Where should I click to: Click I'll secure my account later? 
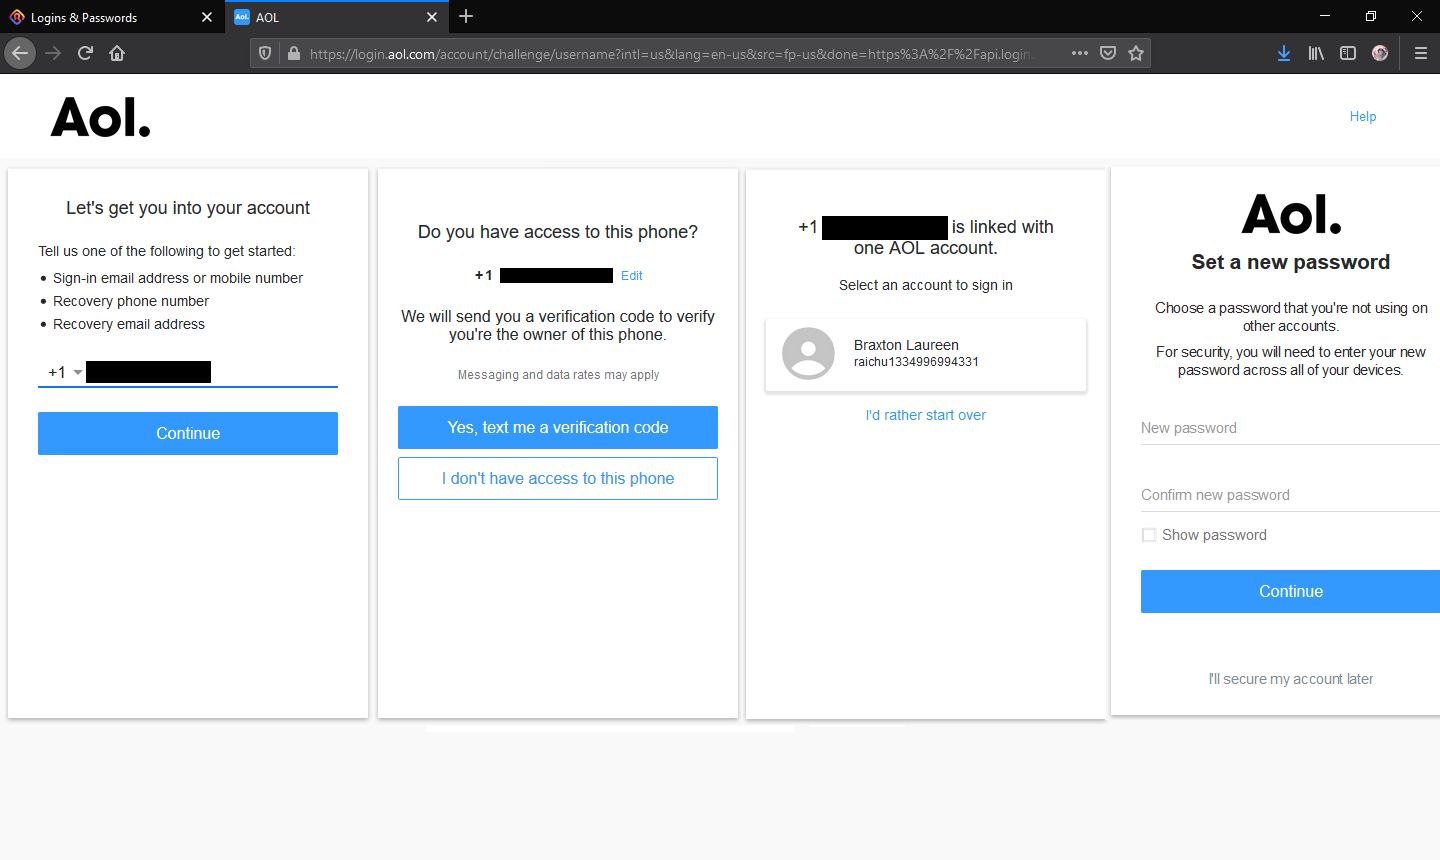1291,679
